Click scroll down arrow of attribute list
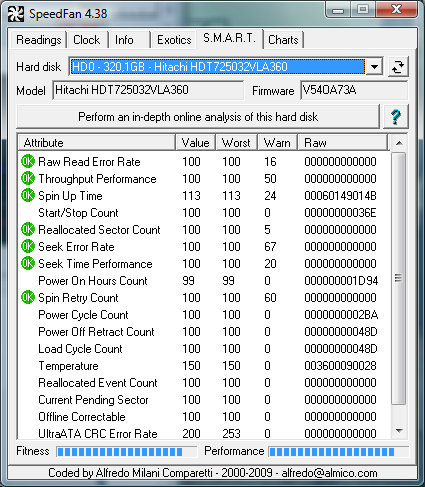Viewport: 425px width, 487px height. [399, 431]
